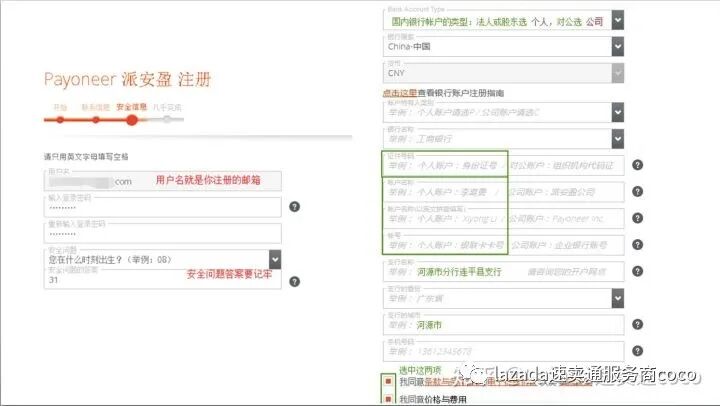Show help for the 李嘉贵 account name field

(x=637, y=192)
